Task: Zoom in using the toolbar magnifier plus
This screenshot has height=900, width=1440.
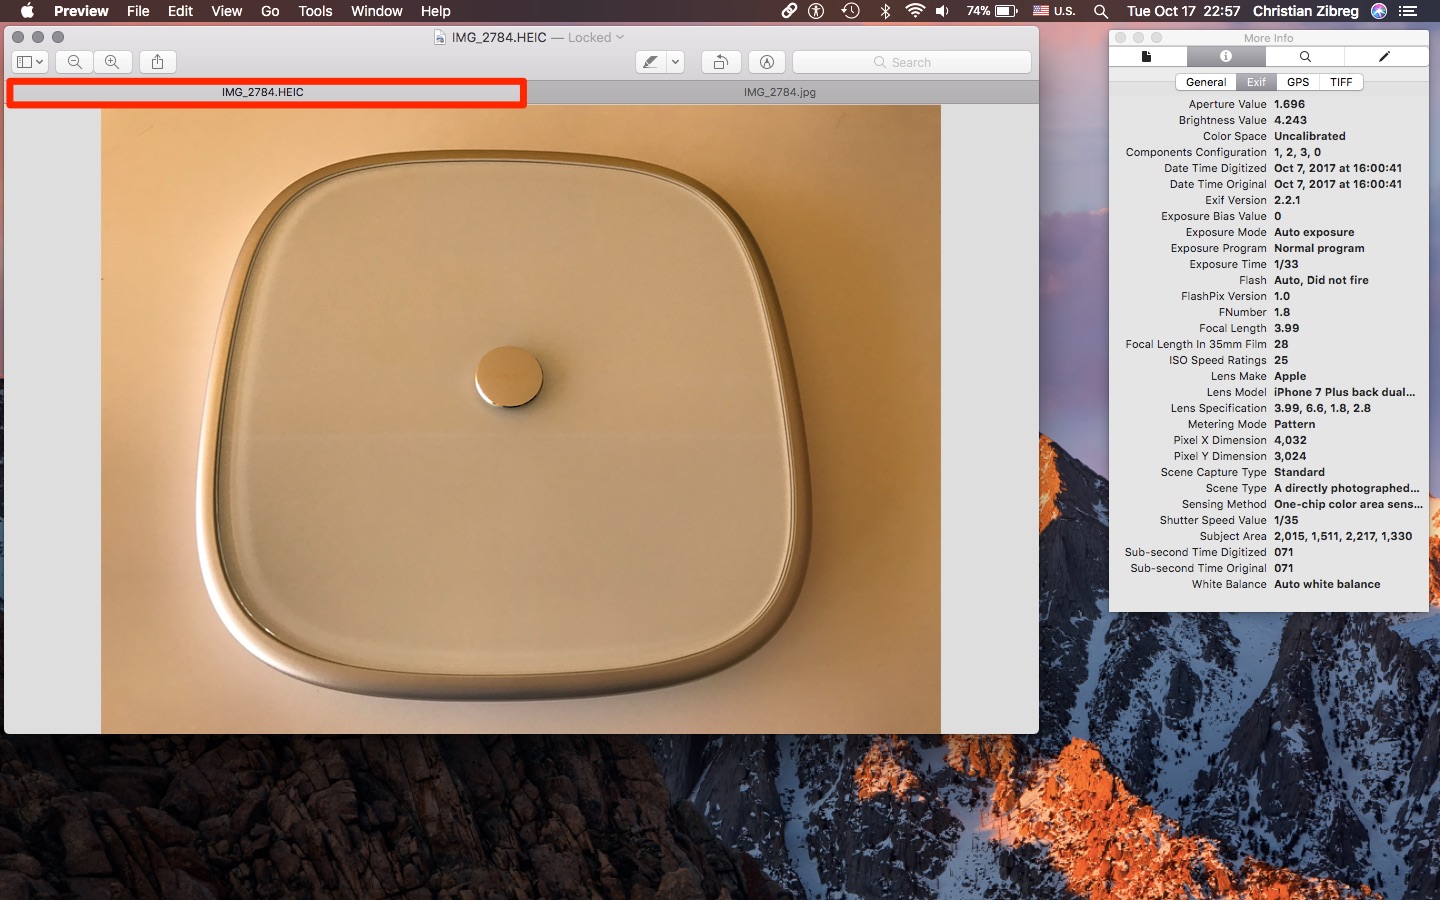Action: point(112,62)
